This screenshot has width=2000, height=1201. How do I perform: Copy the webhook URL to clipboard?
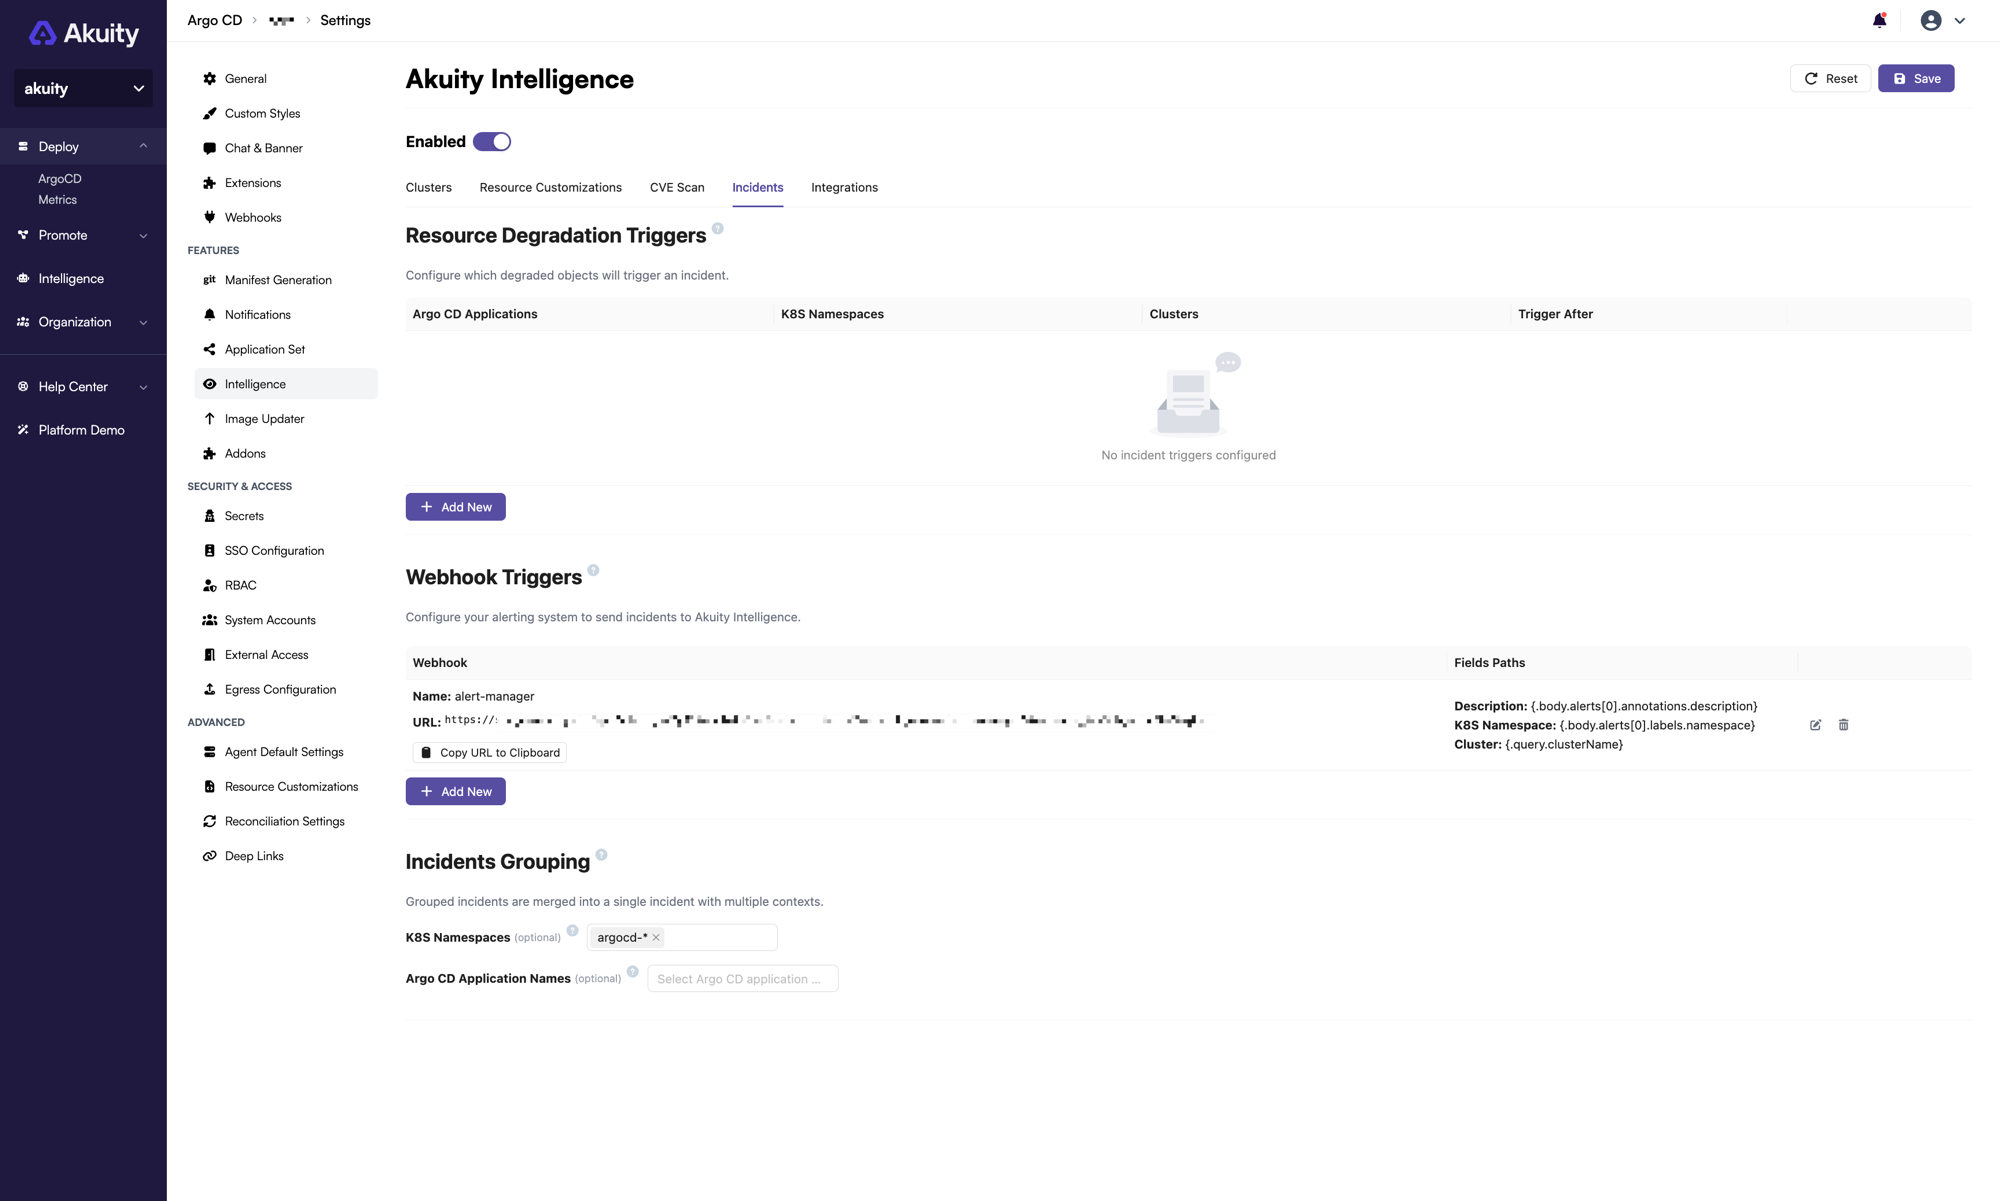click(488, 752)
